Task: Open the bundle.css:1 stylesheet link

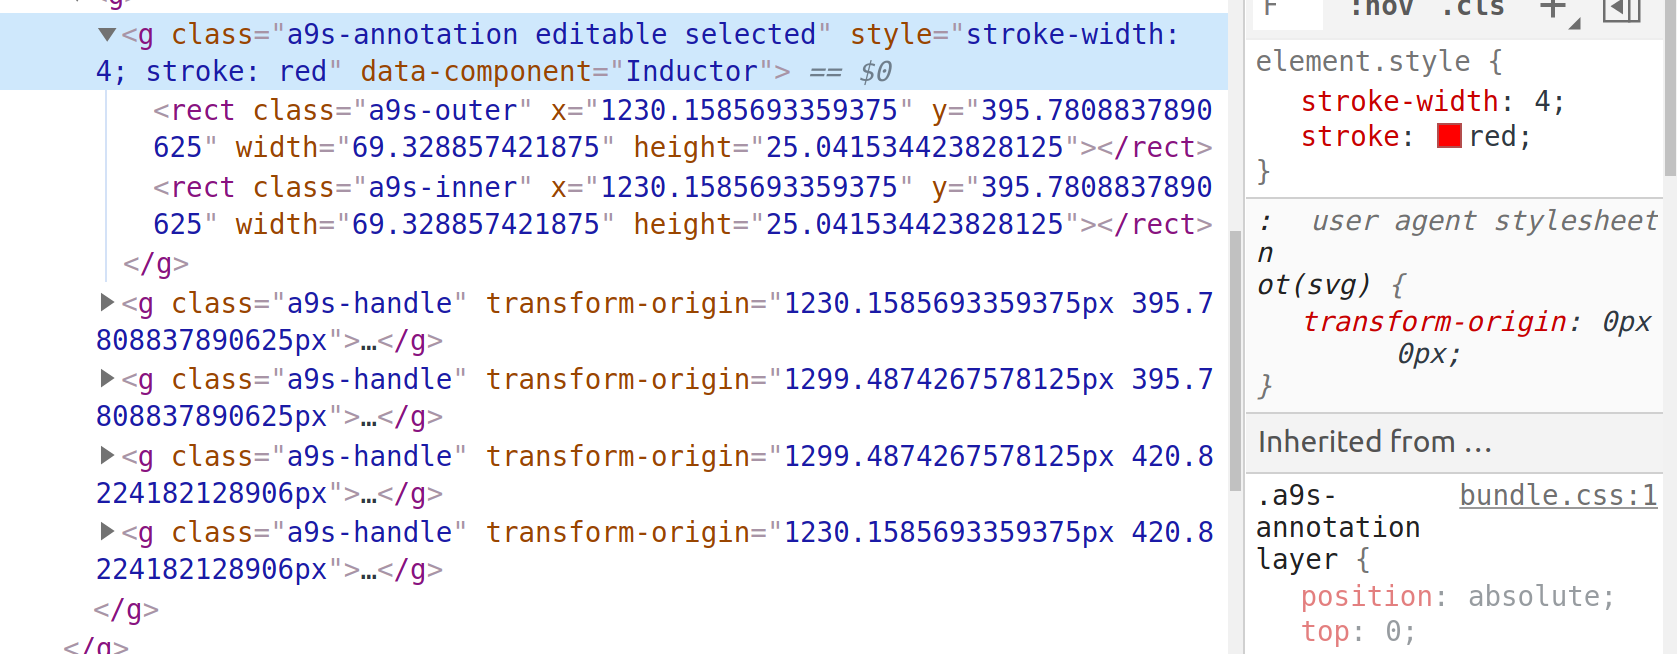Action: pyautogui.click(x=1557, y=495)
